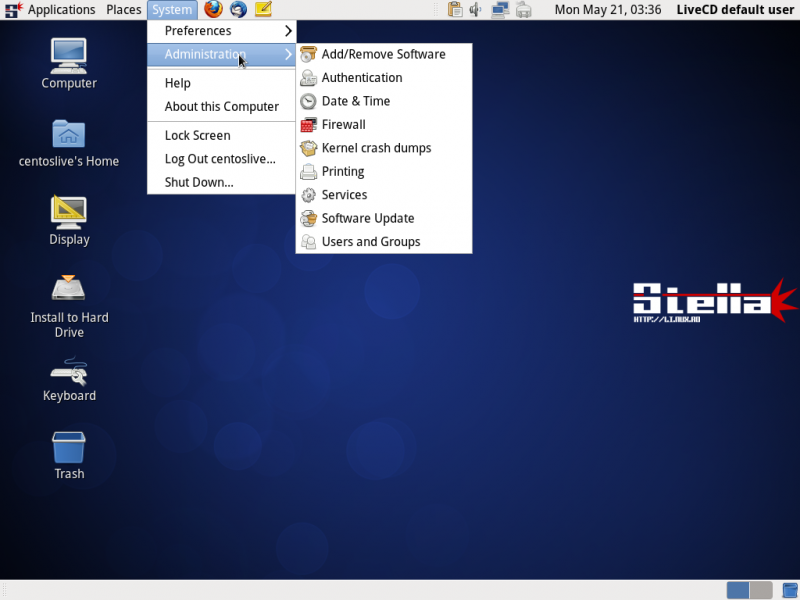800x600 pixels.
Task: Open the Display desktop icon
Action: (x=69, y=220)
